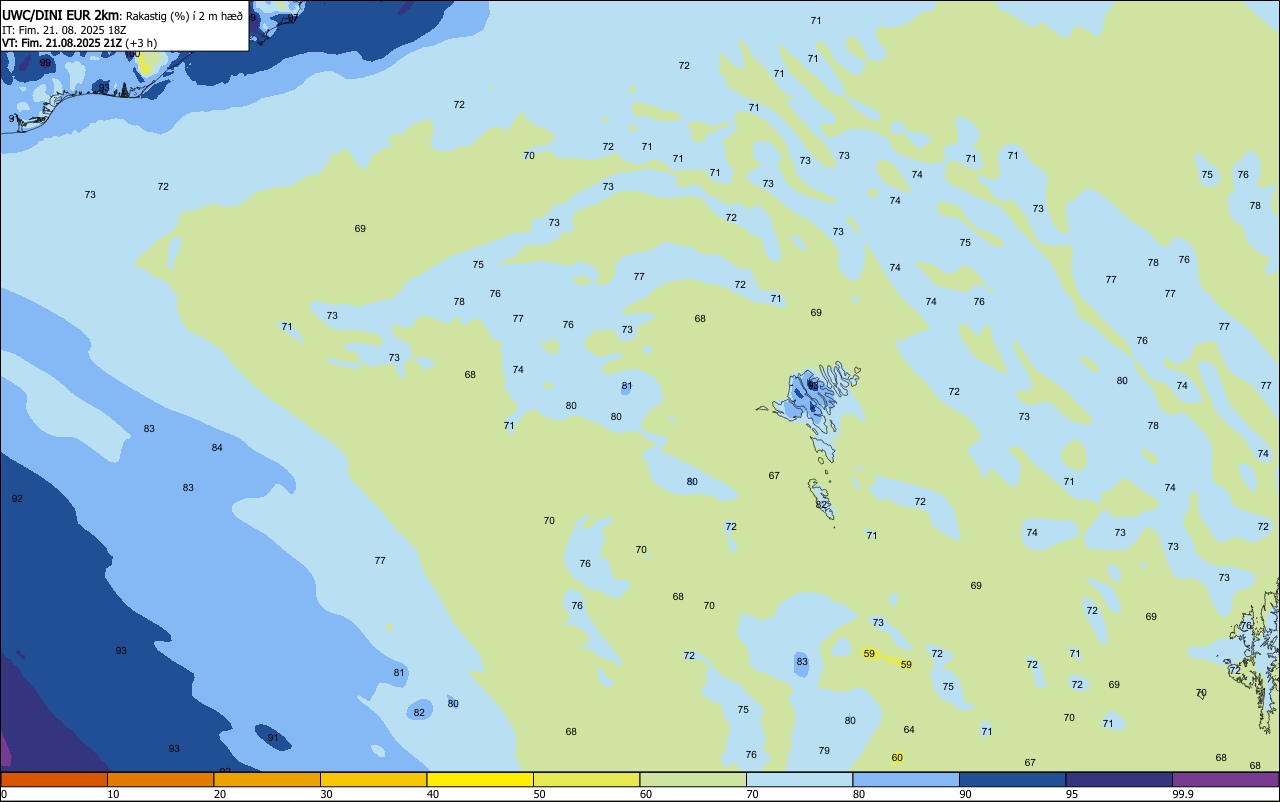
Task: Click the 0–10 dark orange legend segment
Action: tap(54, 779)
